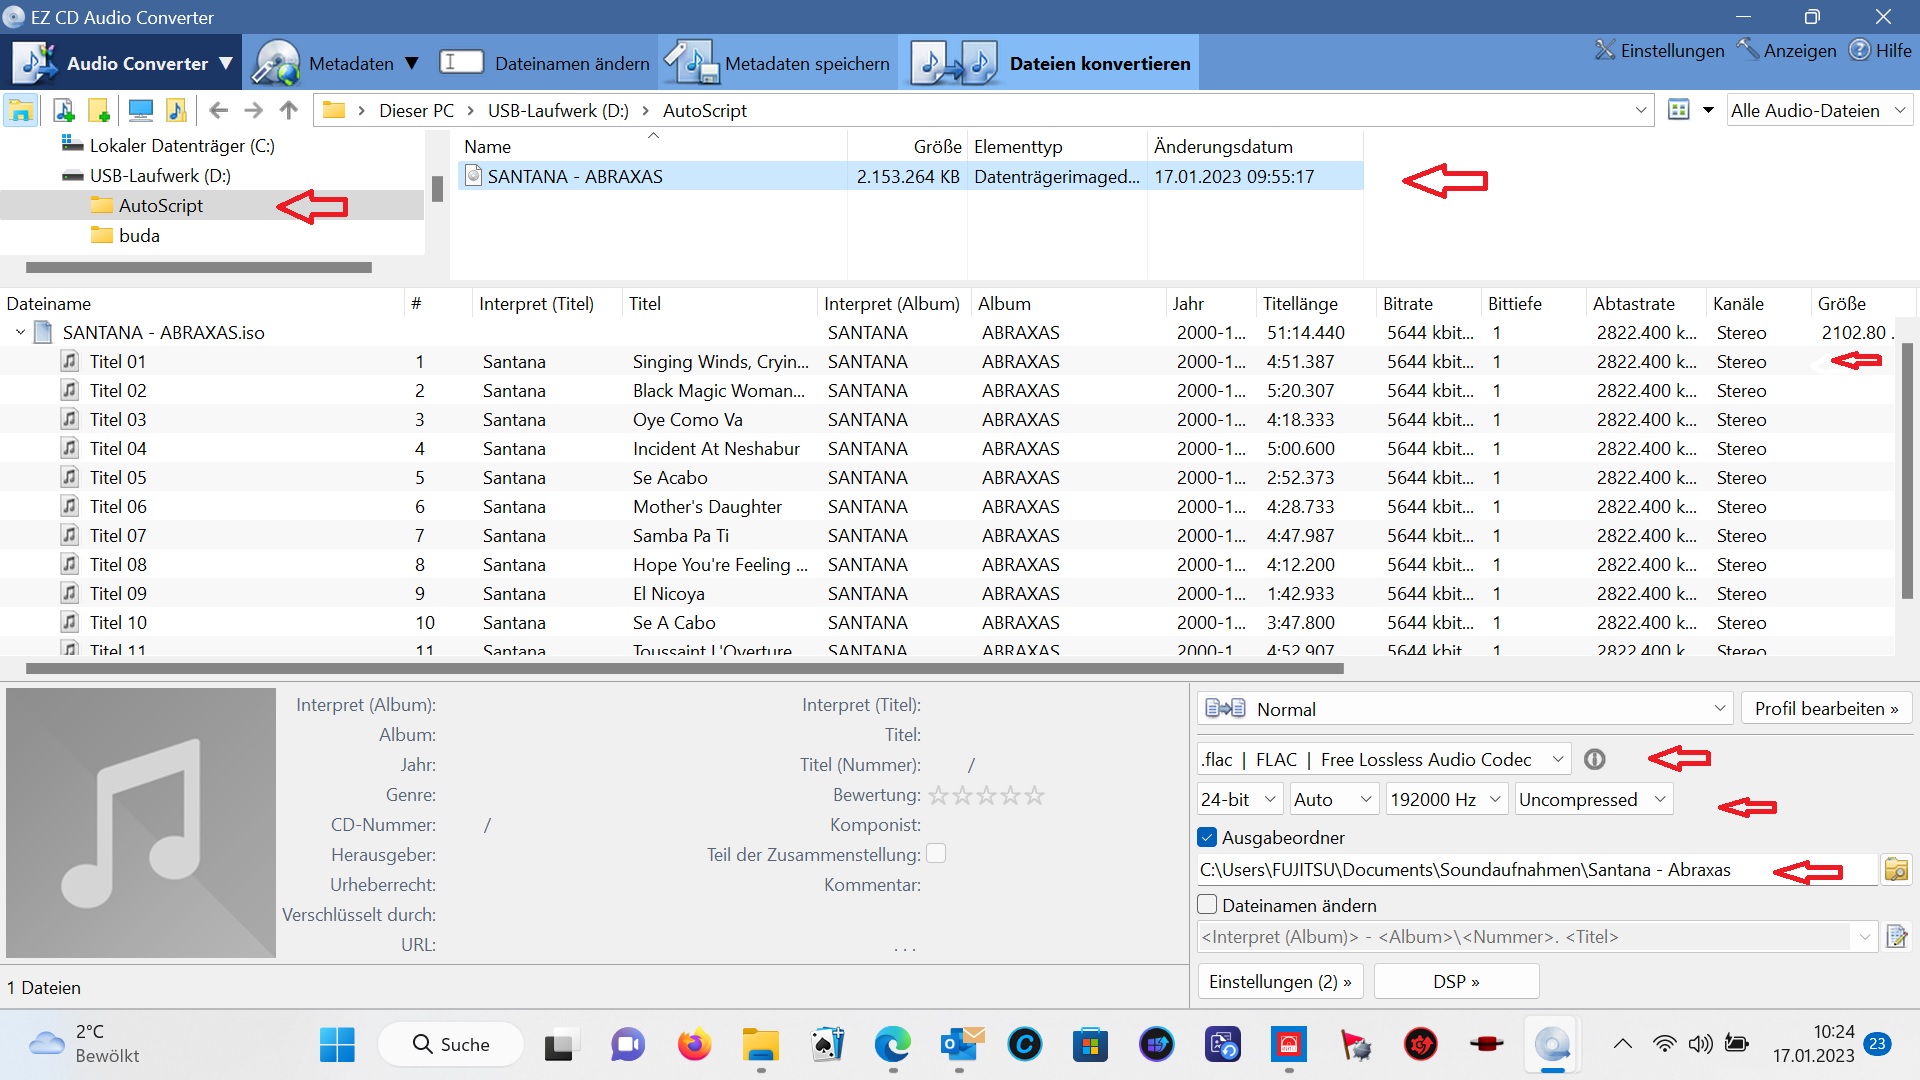Click Metadaten speichern in toolbar
Screen dimensions: 1920x1080
tap(777, 63)
